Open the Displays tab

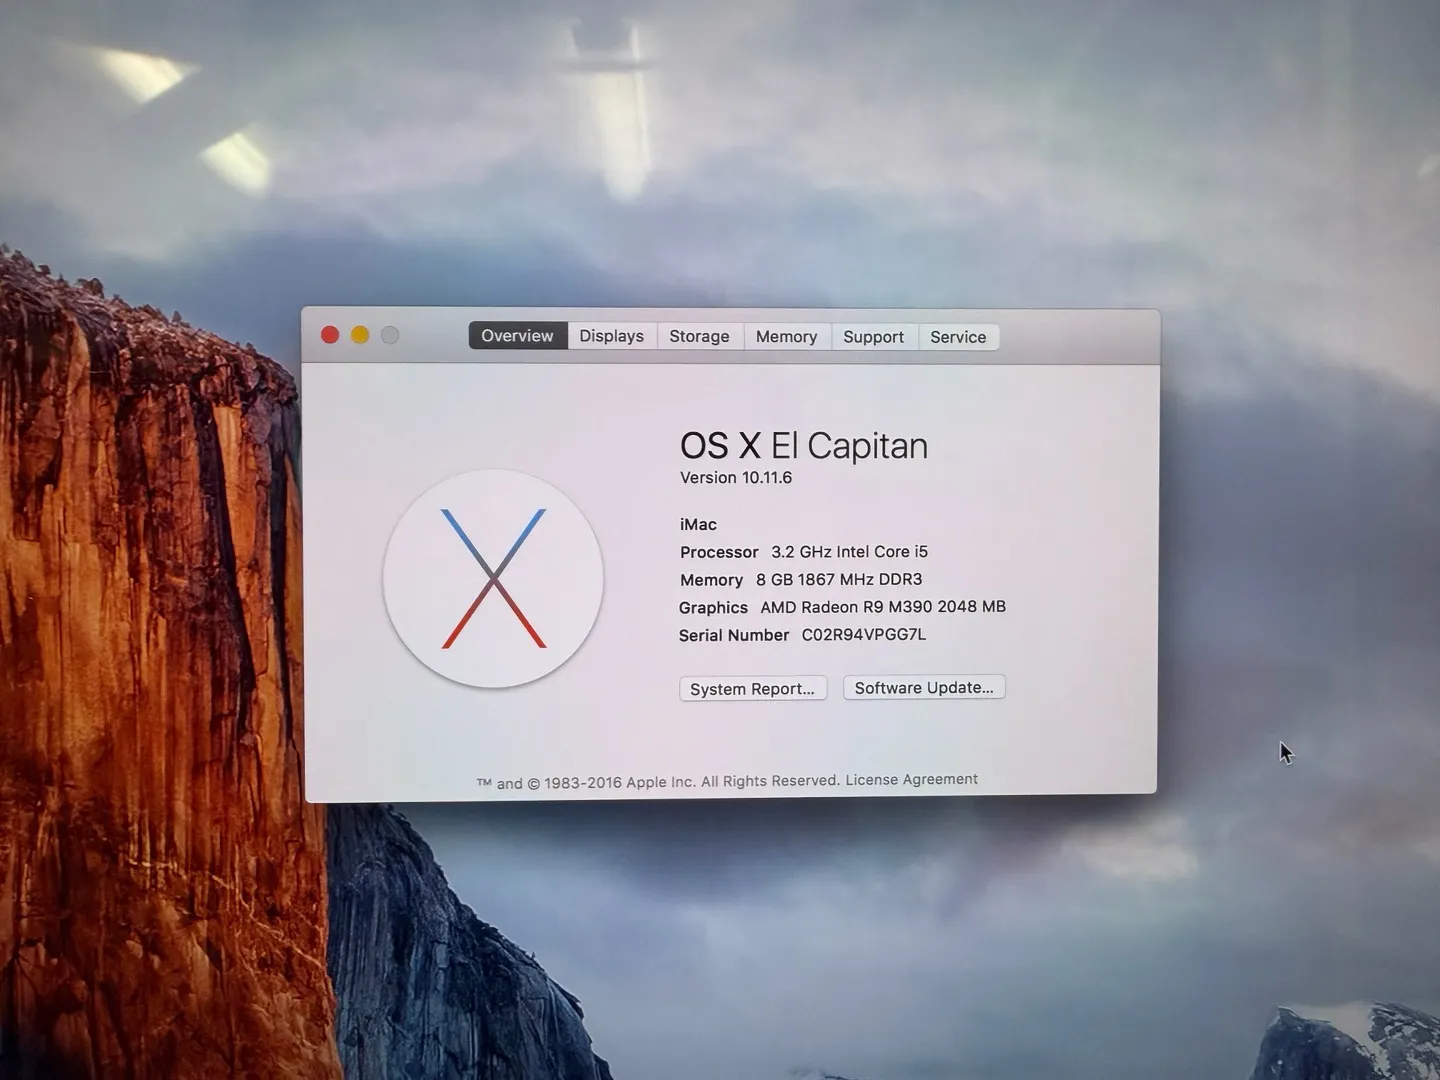click(x=611, y=336)
